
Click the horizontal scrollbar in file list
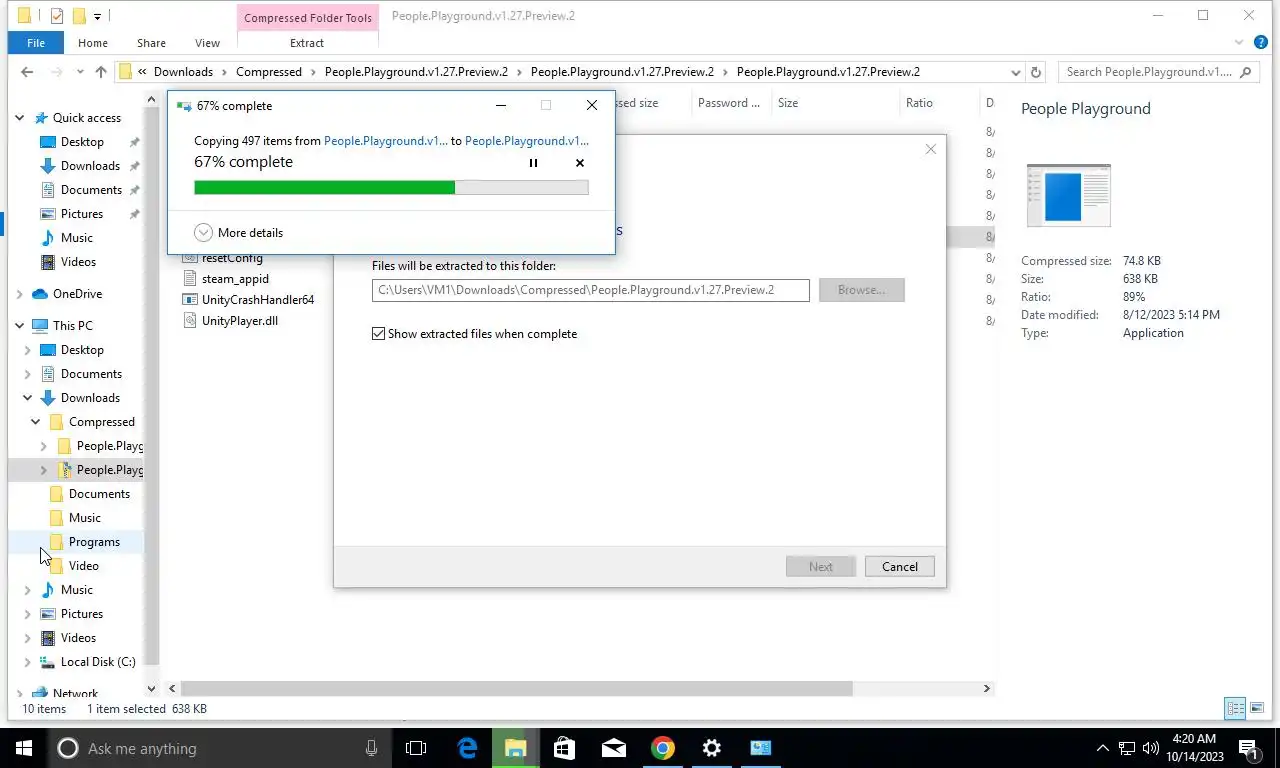pyautogui.click(x=516, y=689)
